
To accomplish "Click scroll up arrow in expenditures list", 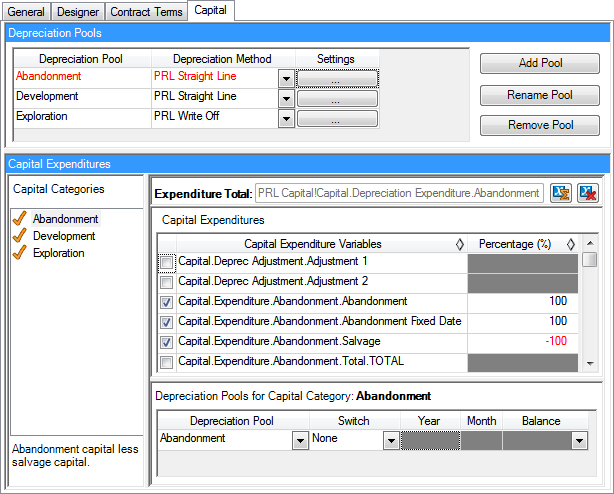I will click(x=590, y=243).
